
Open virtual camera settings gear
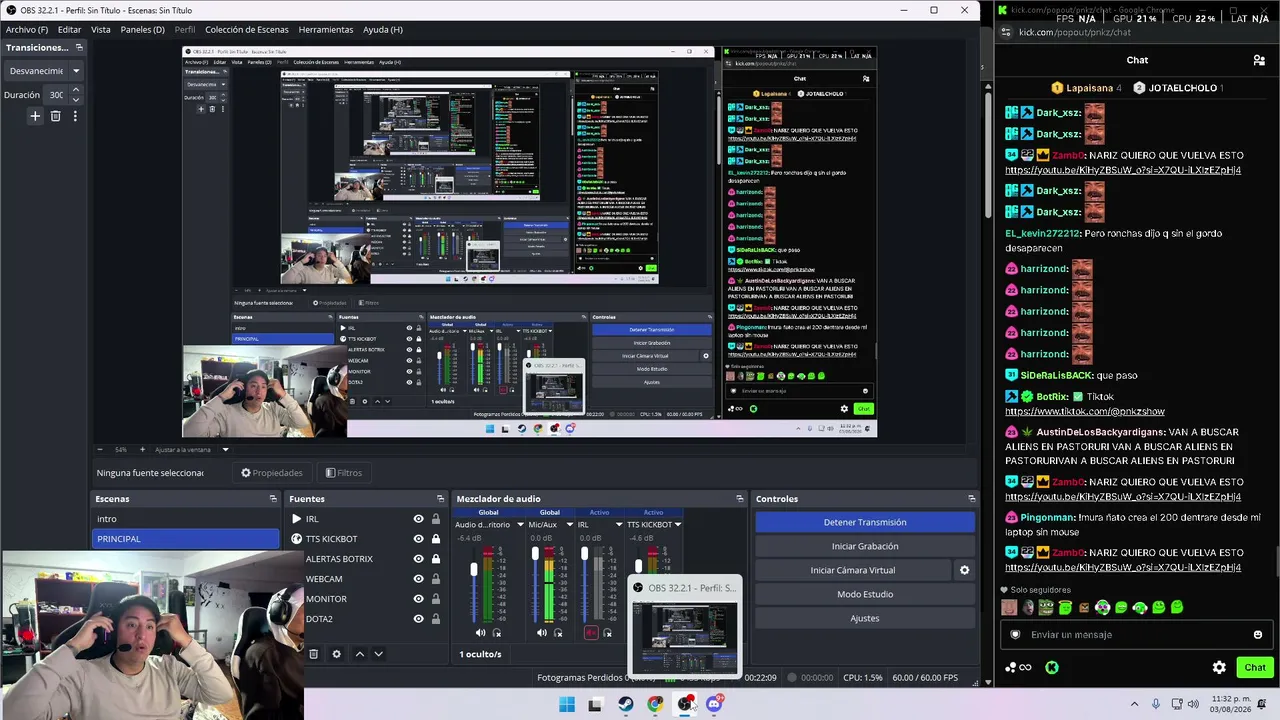click(964, 570)
